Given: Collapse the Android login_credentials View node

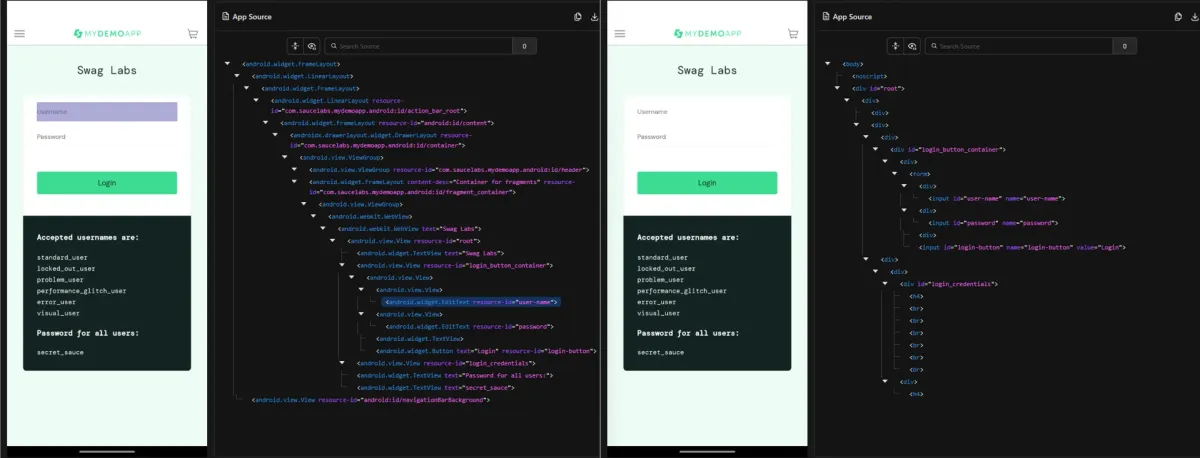Looking at the screenshot, I should point(343,363).
